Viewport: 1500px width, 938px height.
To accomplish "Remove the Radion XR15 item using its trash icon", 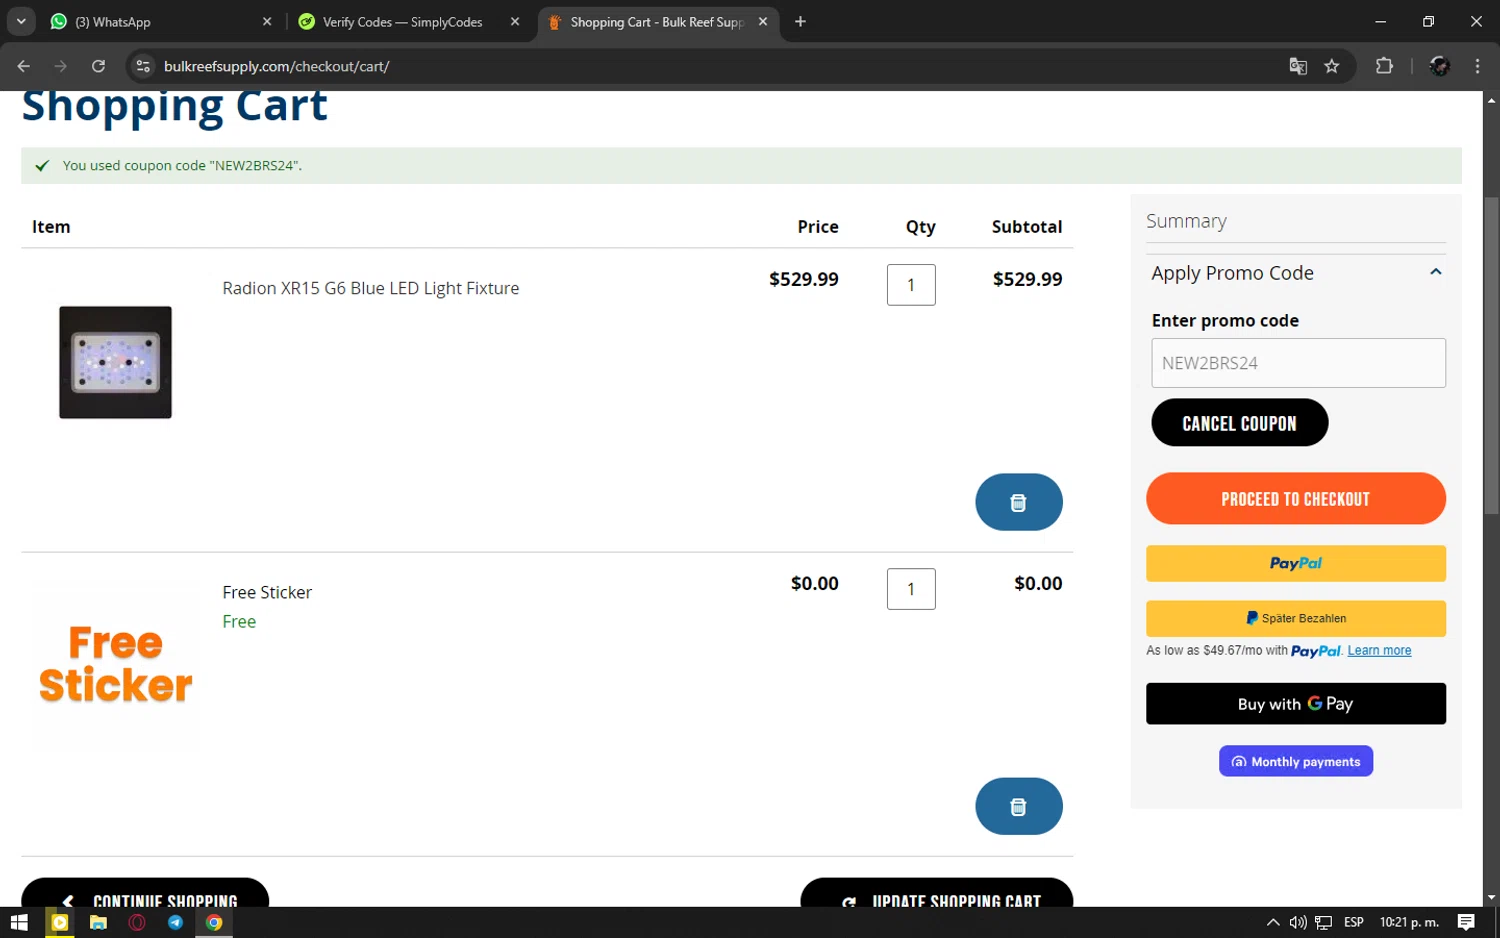I will [1018, 502].
